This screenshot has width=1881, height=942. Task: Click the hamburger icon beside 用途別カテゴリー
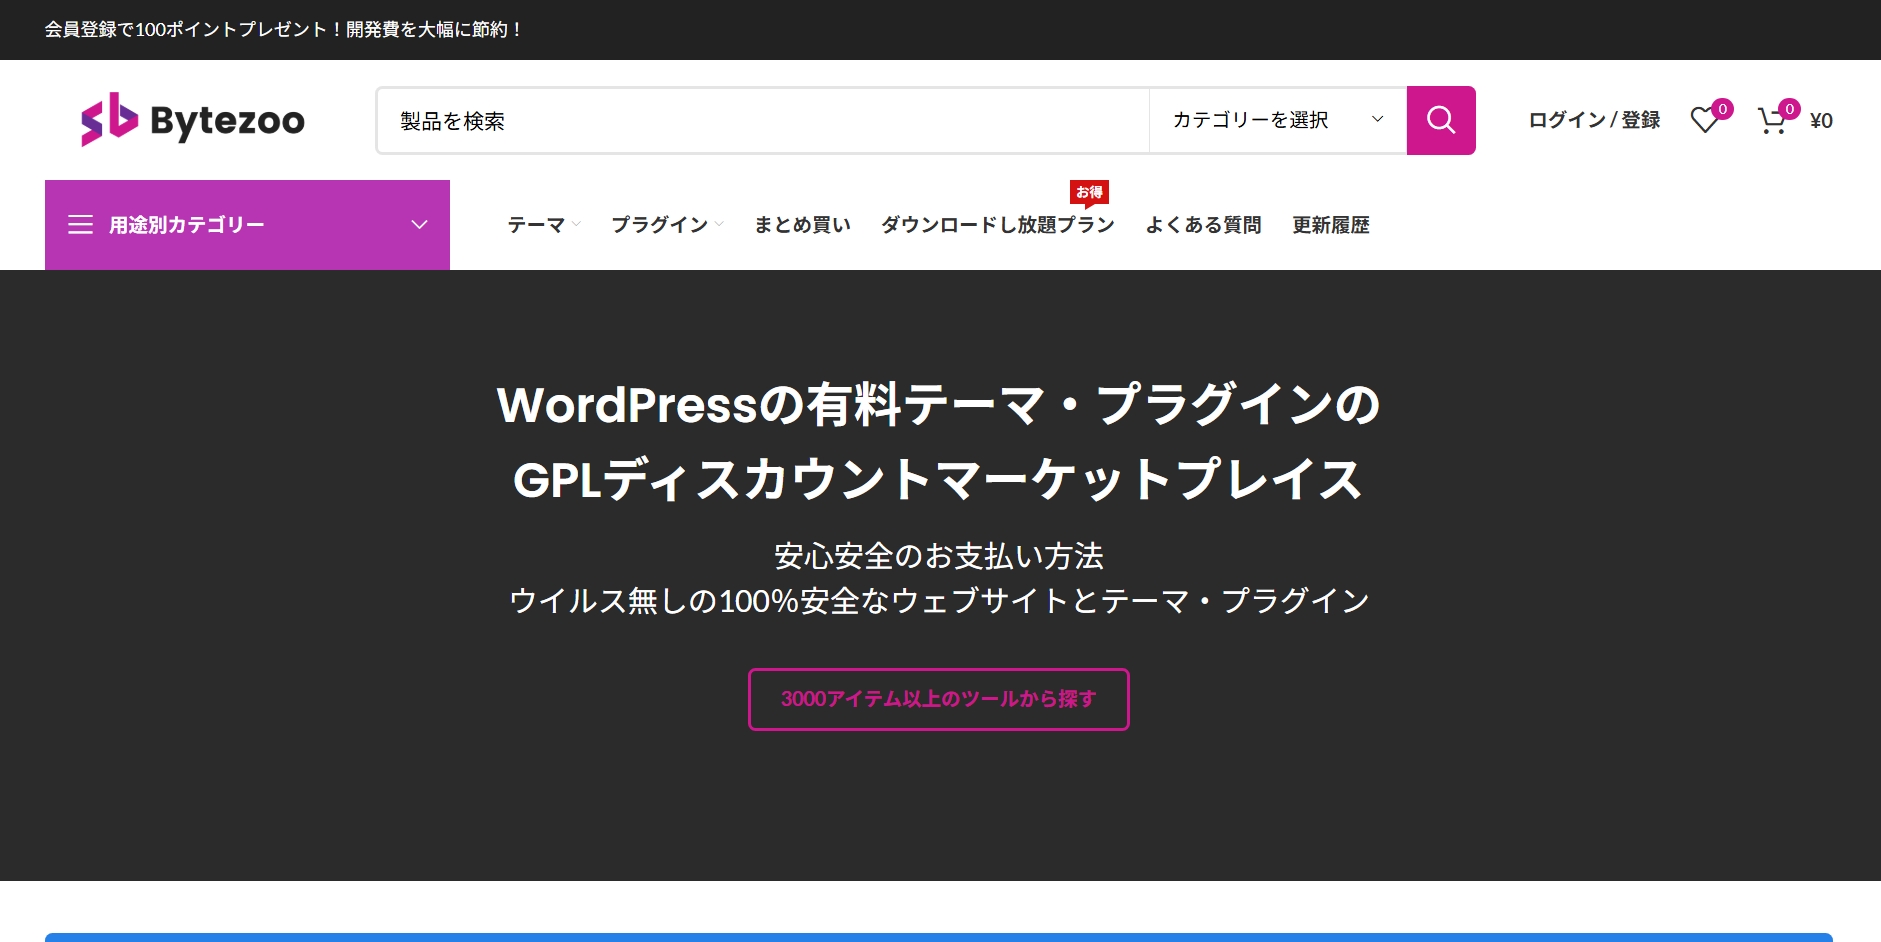[80, 225]
